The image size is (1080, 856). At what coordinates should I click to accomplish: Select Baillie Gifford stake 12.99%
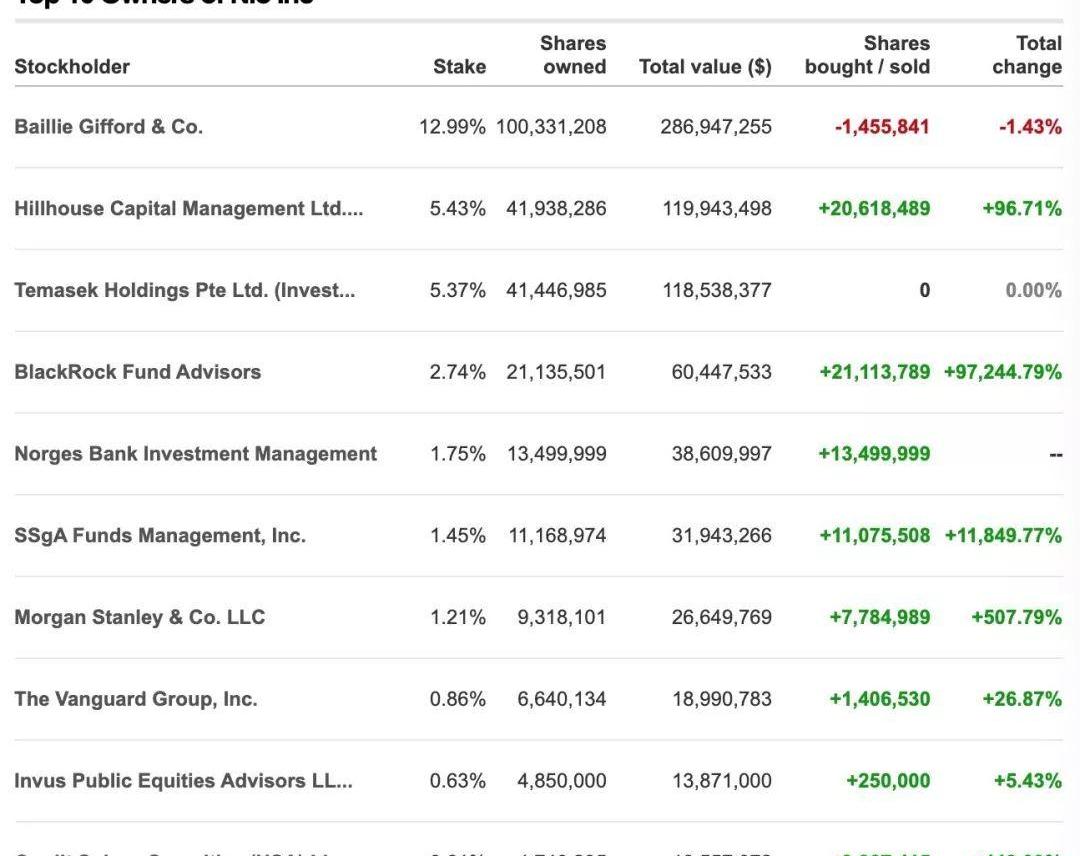pyautogui.click(x=453, y=127)
